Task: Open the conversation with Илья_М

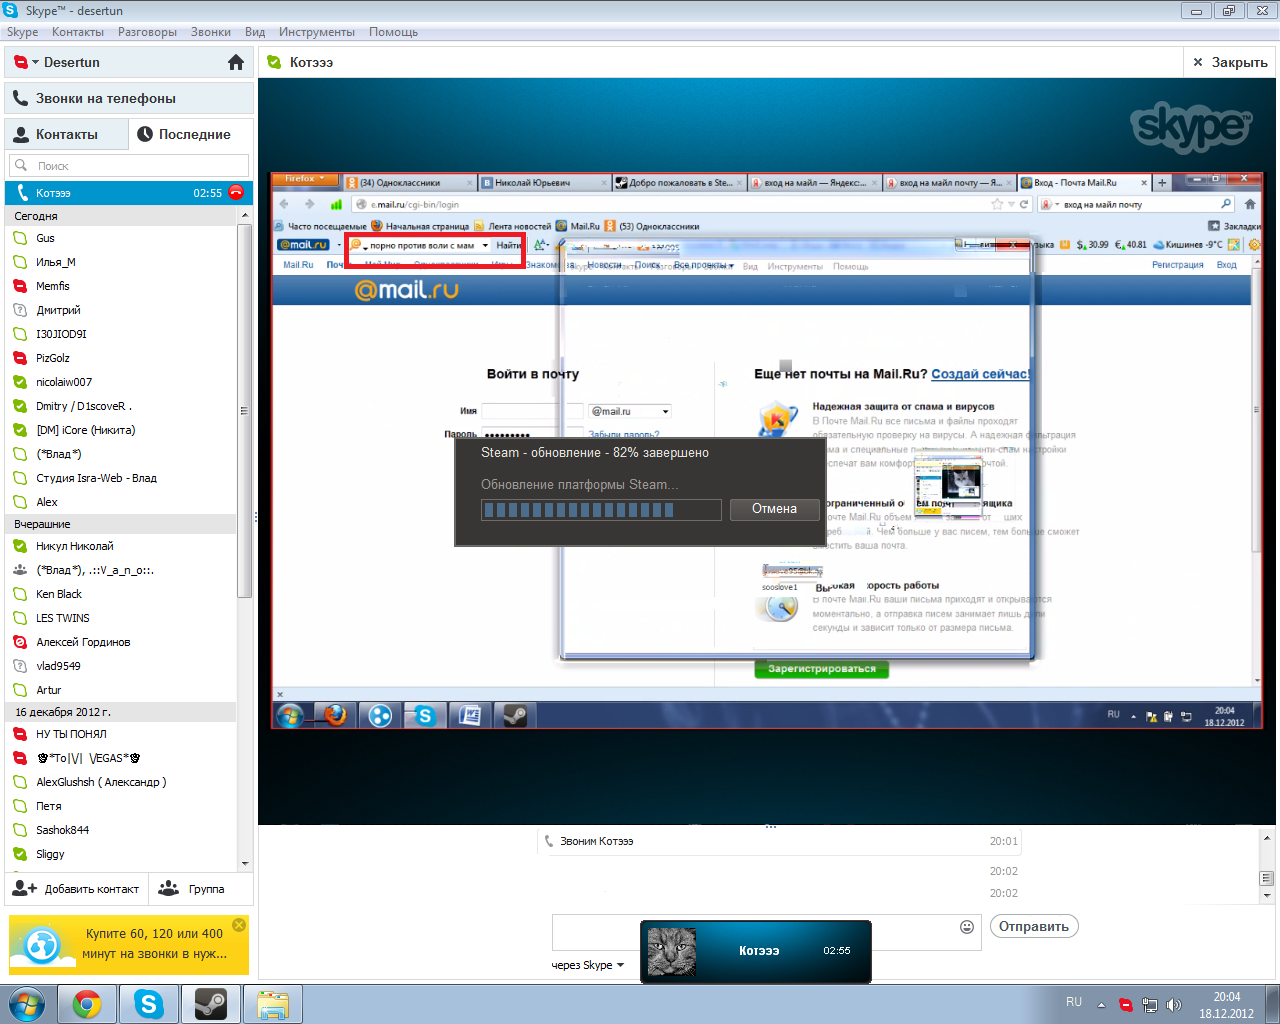Action: [121, 262]
